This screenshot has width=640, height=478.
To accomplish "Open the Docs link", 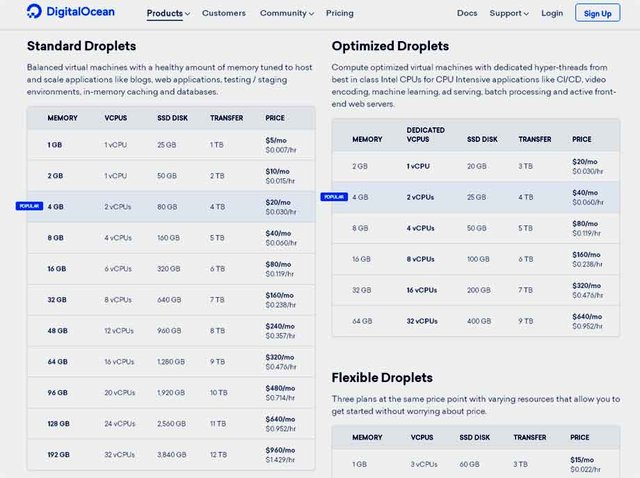I will pos(467,13).
